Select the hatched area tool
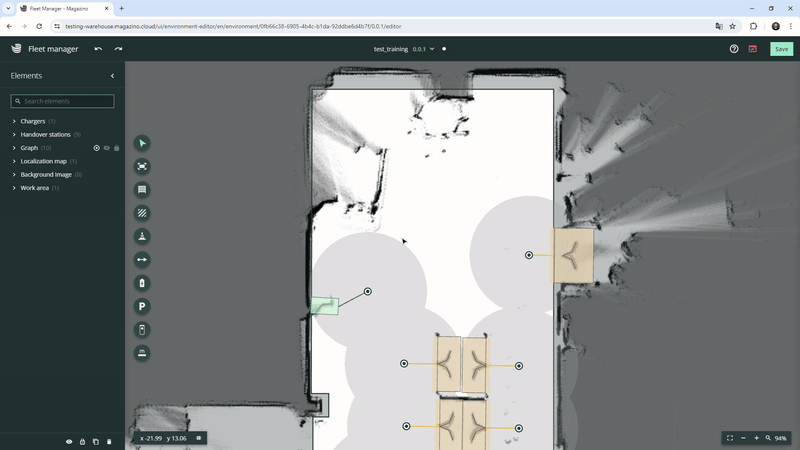Viewport: 800px width, 450px height. click(142, 213)
